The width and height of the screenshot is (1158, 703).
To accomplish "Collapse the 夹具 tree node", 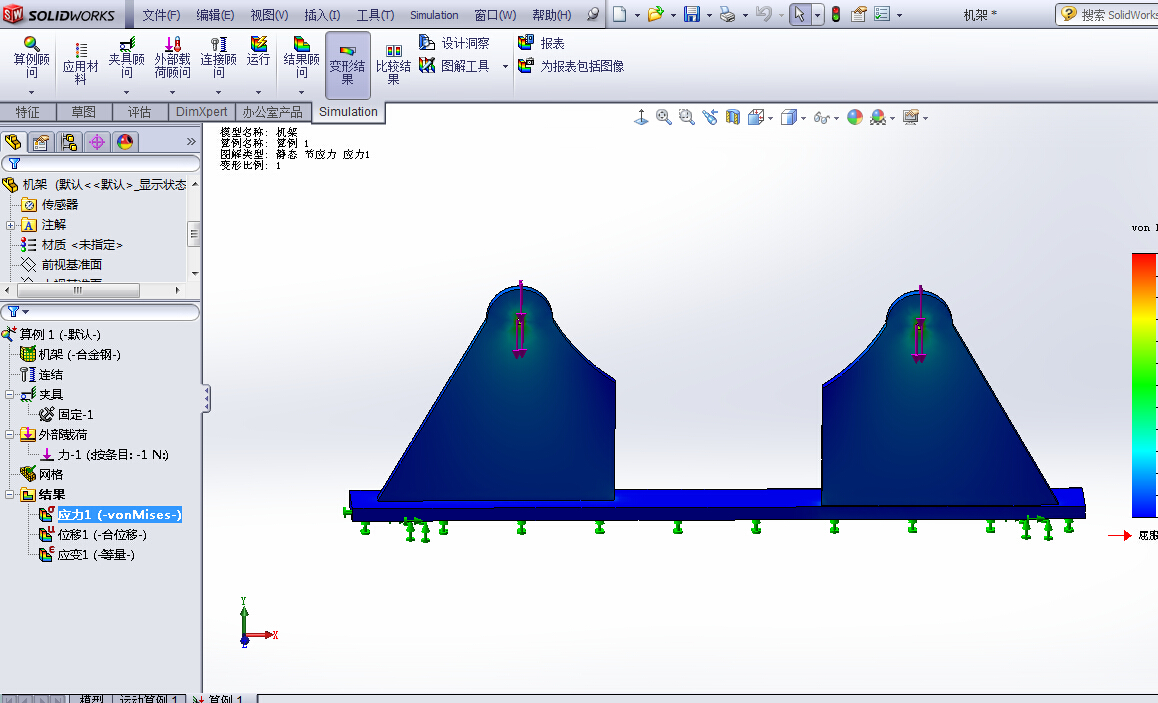I will coord(10,394).
